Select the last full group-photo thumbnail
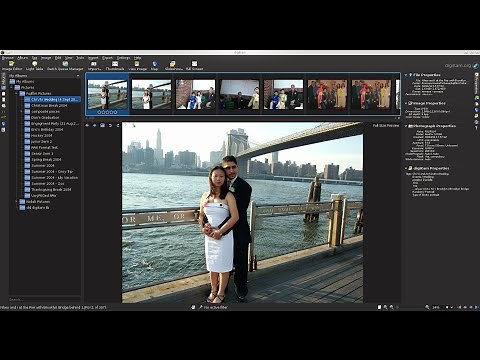Viewport: 480px width, 360px height. click(x=371, y=94)
